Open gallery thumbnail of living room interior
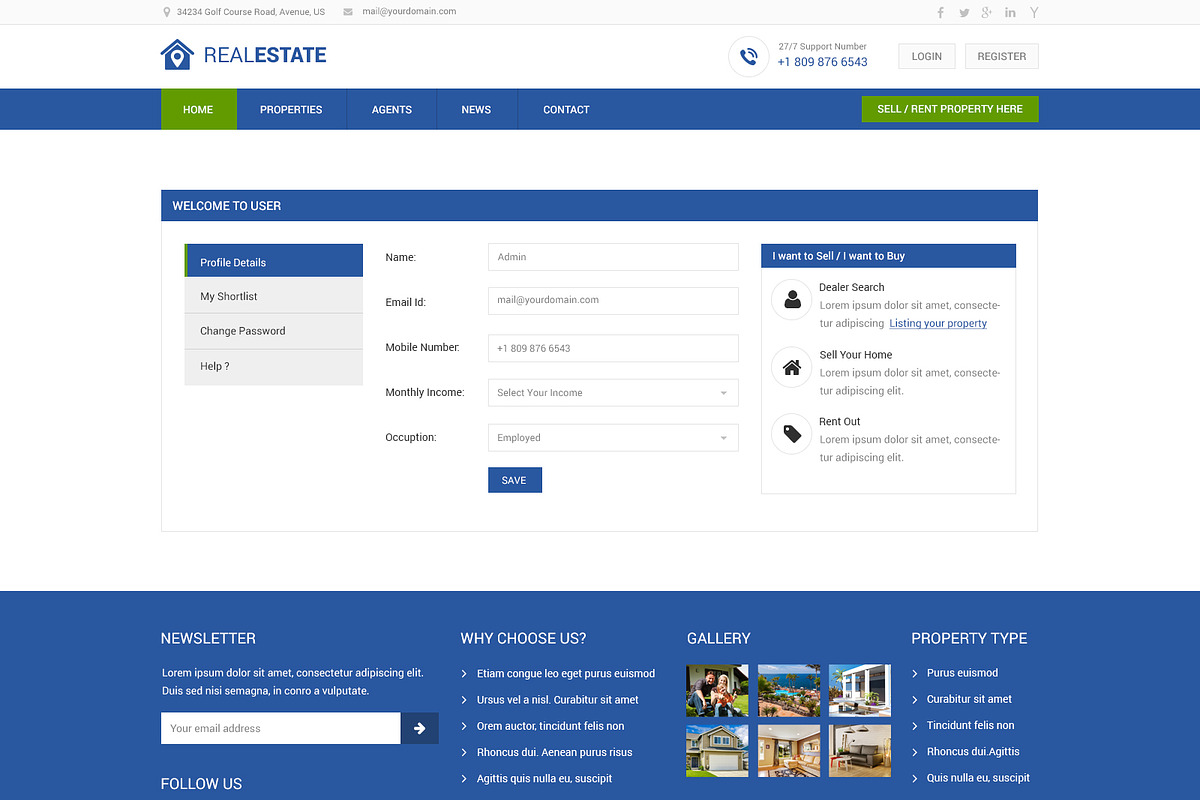Image resolution: width=1200 pixels, height=800 pixels. click(789, 751)
